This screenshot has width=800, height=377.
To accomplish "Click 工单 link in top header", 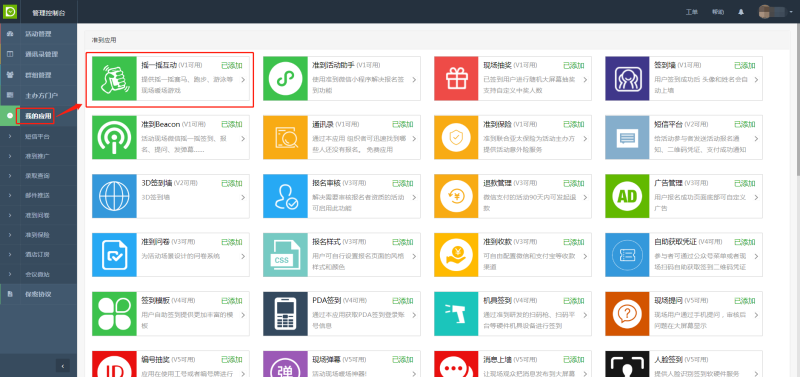I will coord(691,12).
